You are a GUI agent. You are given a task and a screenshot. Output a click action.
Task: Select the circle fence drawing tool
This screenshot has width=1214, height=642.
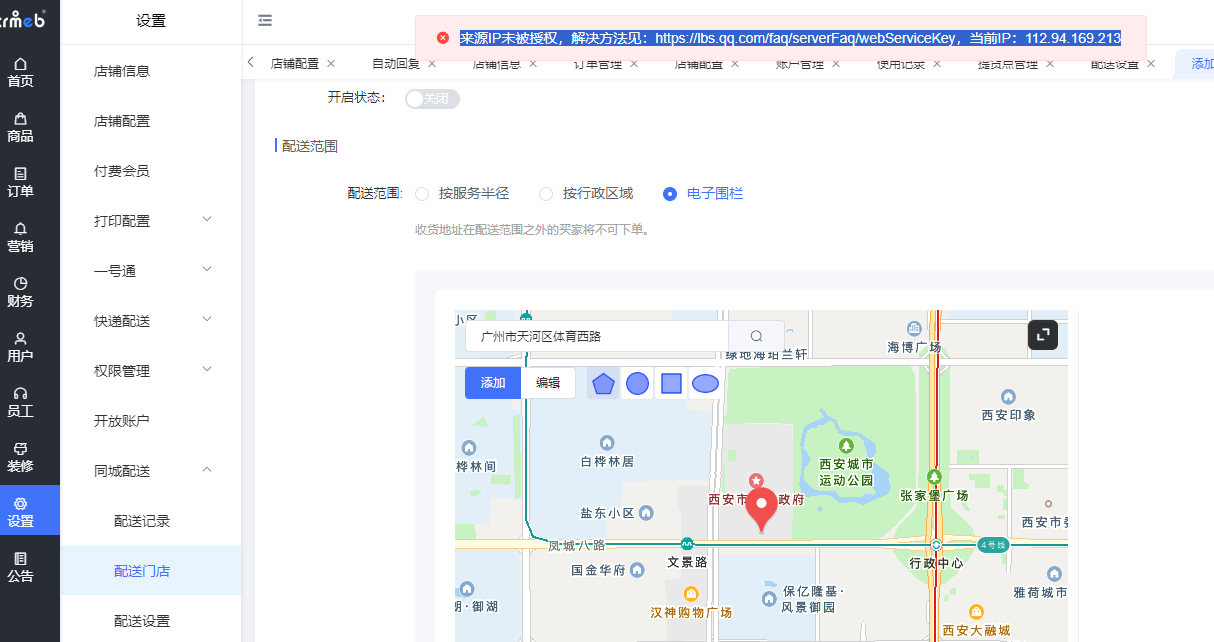click(x=637, y=383)
